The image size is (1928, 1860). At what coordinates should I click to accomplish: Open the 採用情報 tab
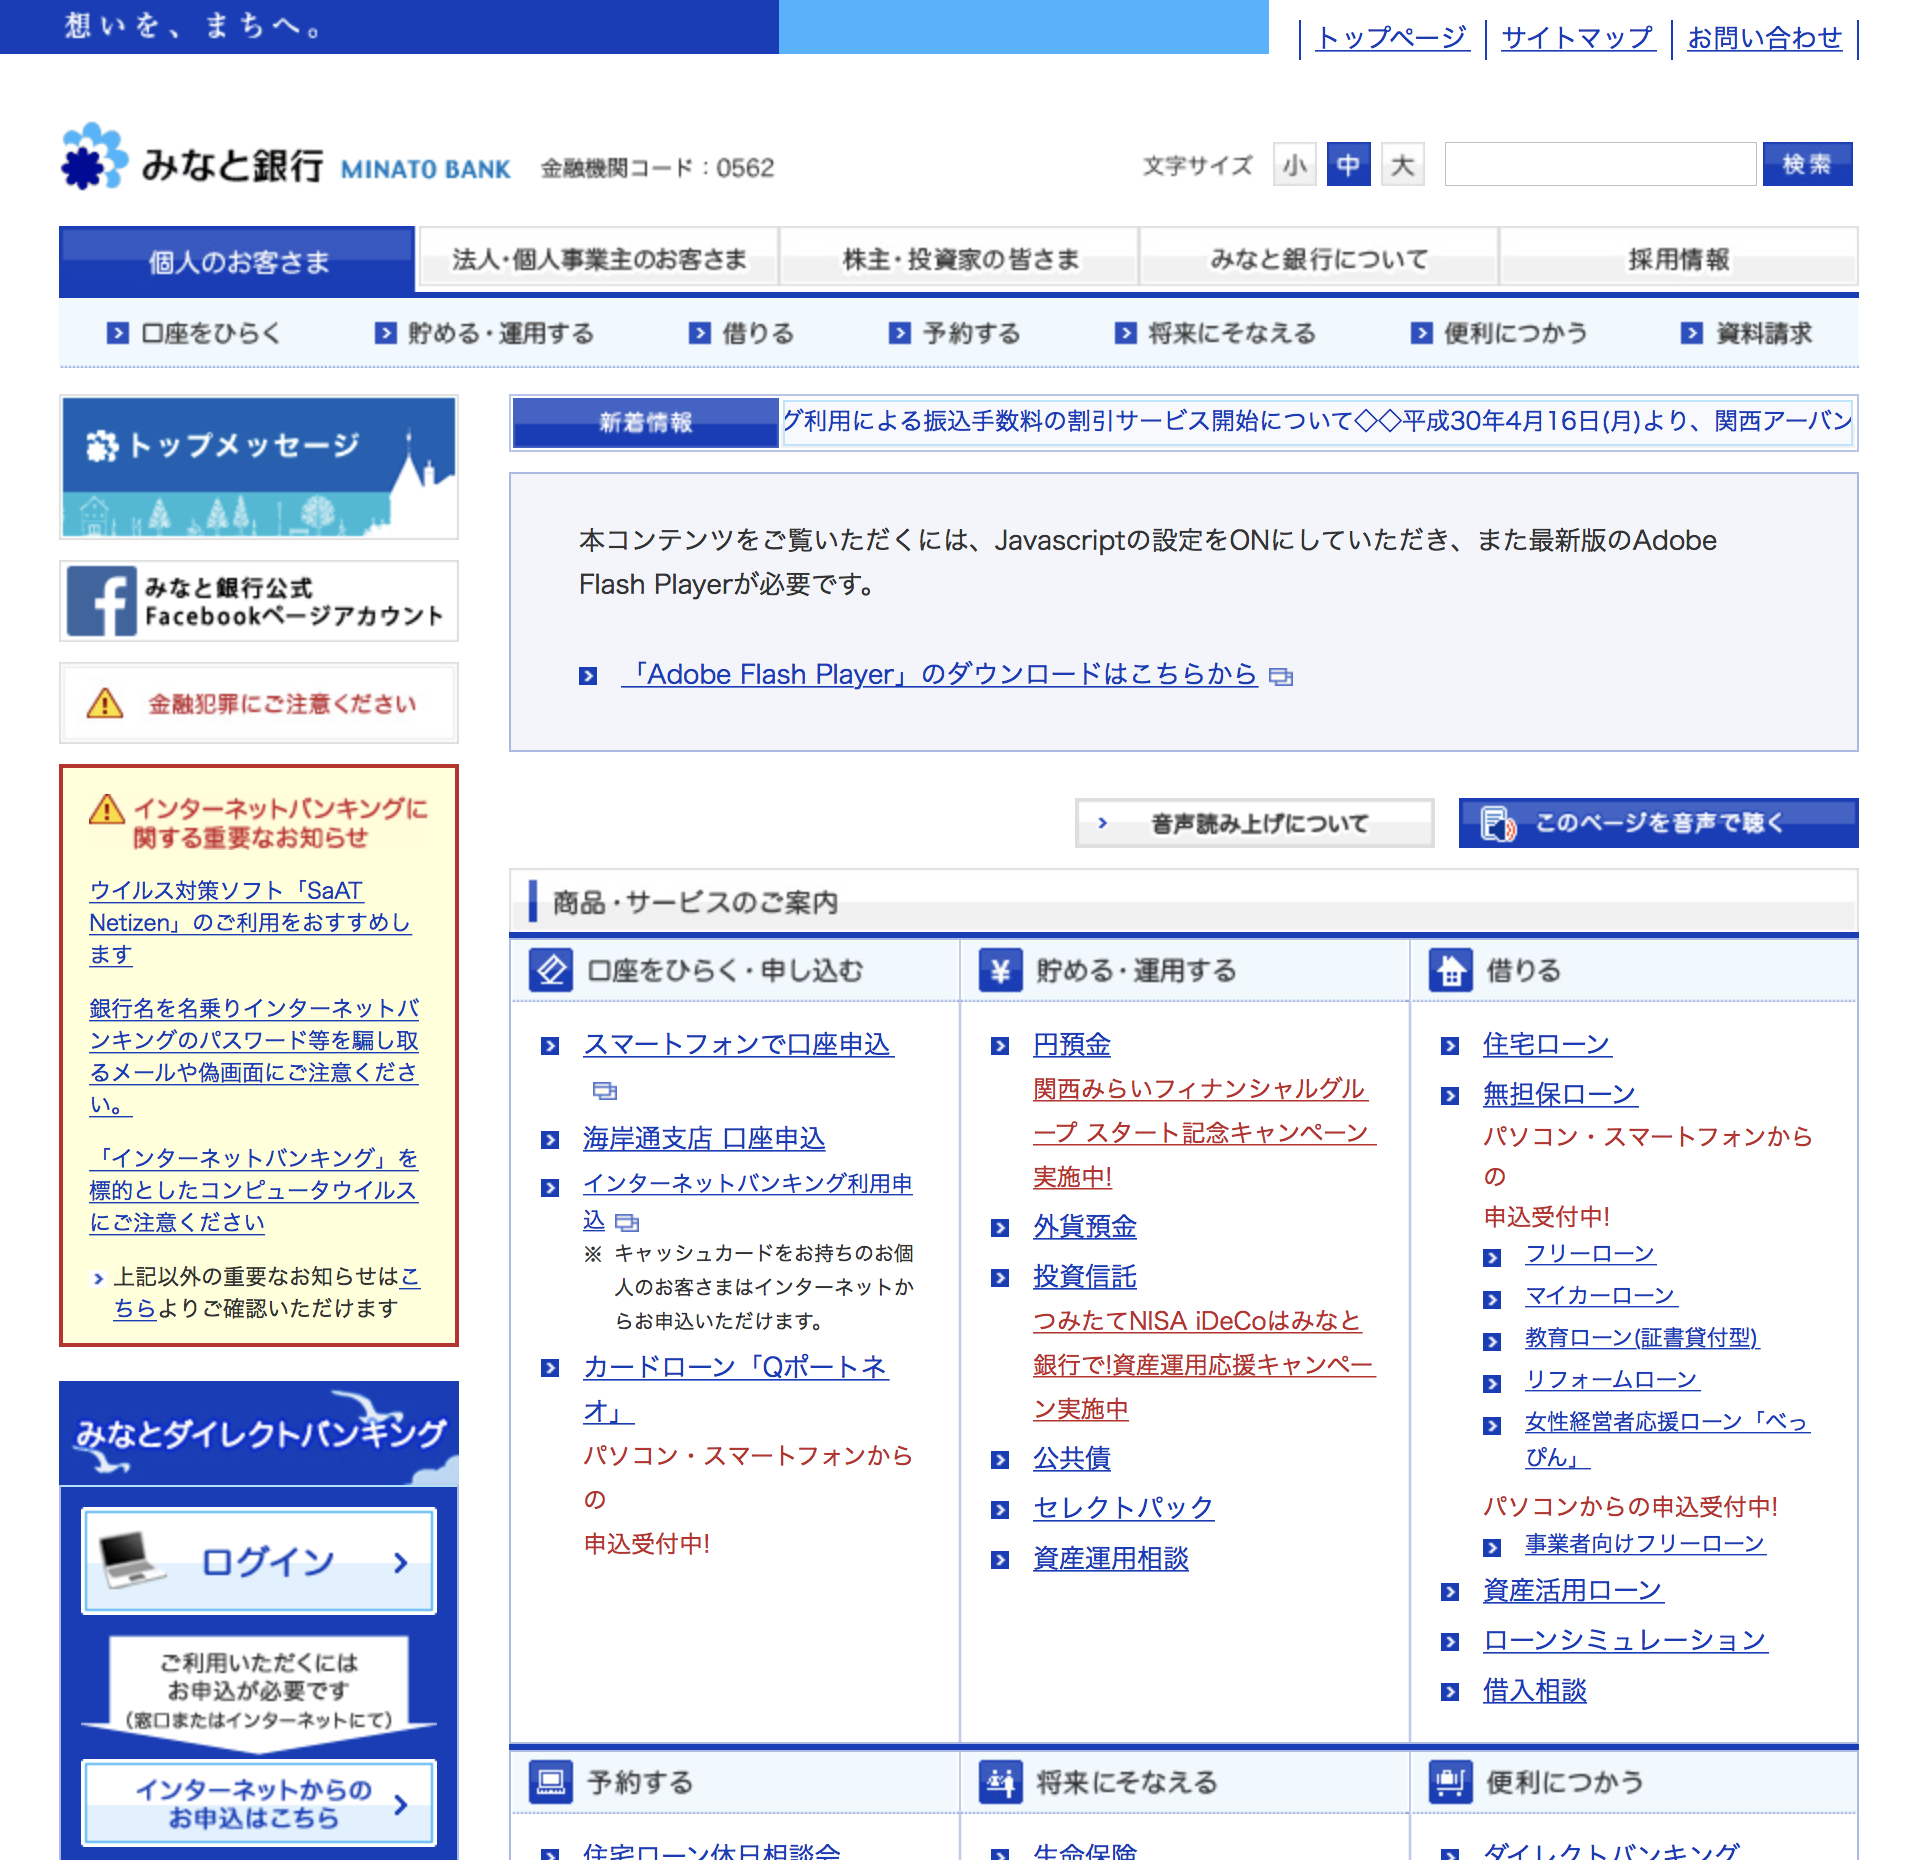1679,259
